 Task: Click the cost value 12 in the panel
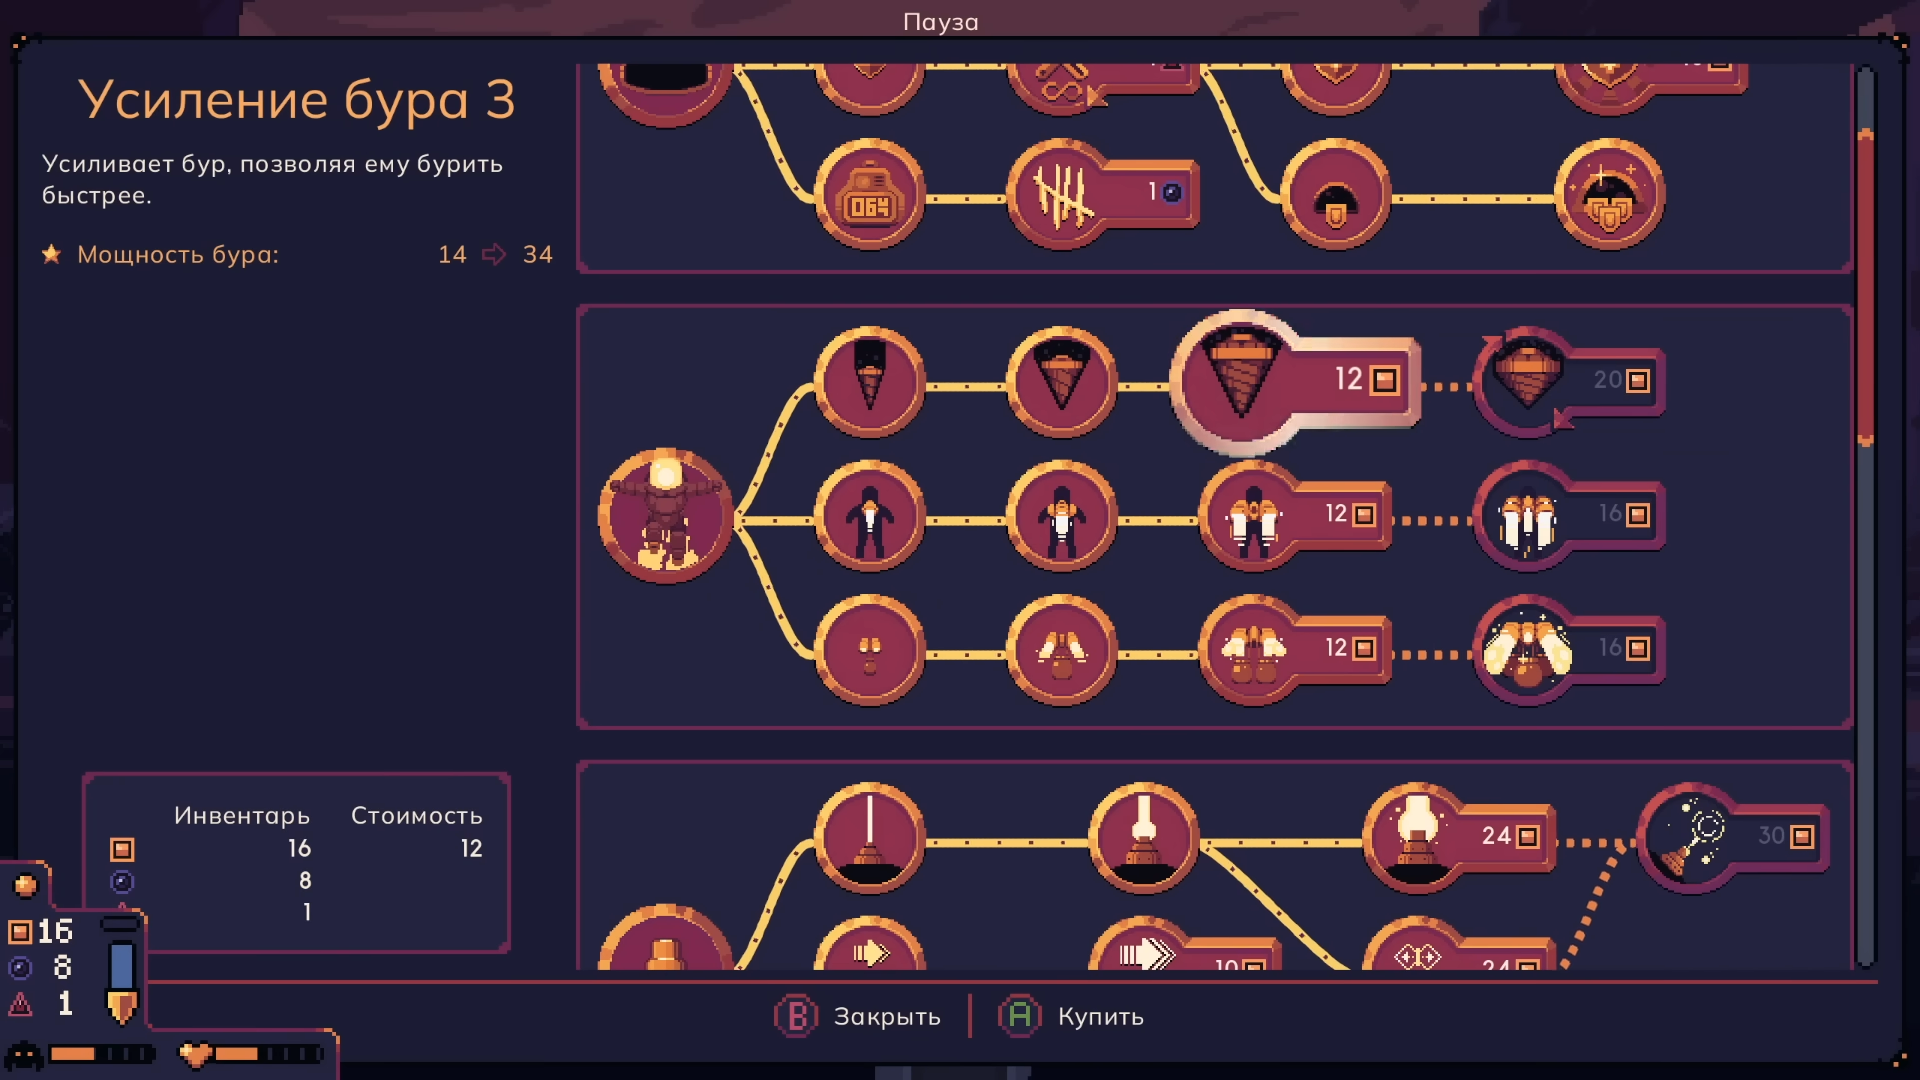(x=471, y=849)
